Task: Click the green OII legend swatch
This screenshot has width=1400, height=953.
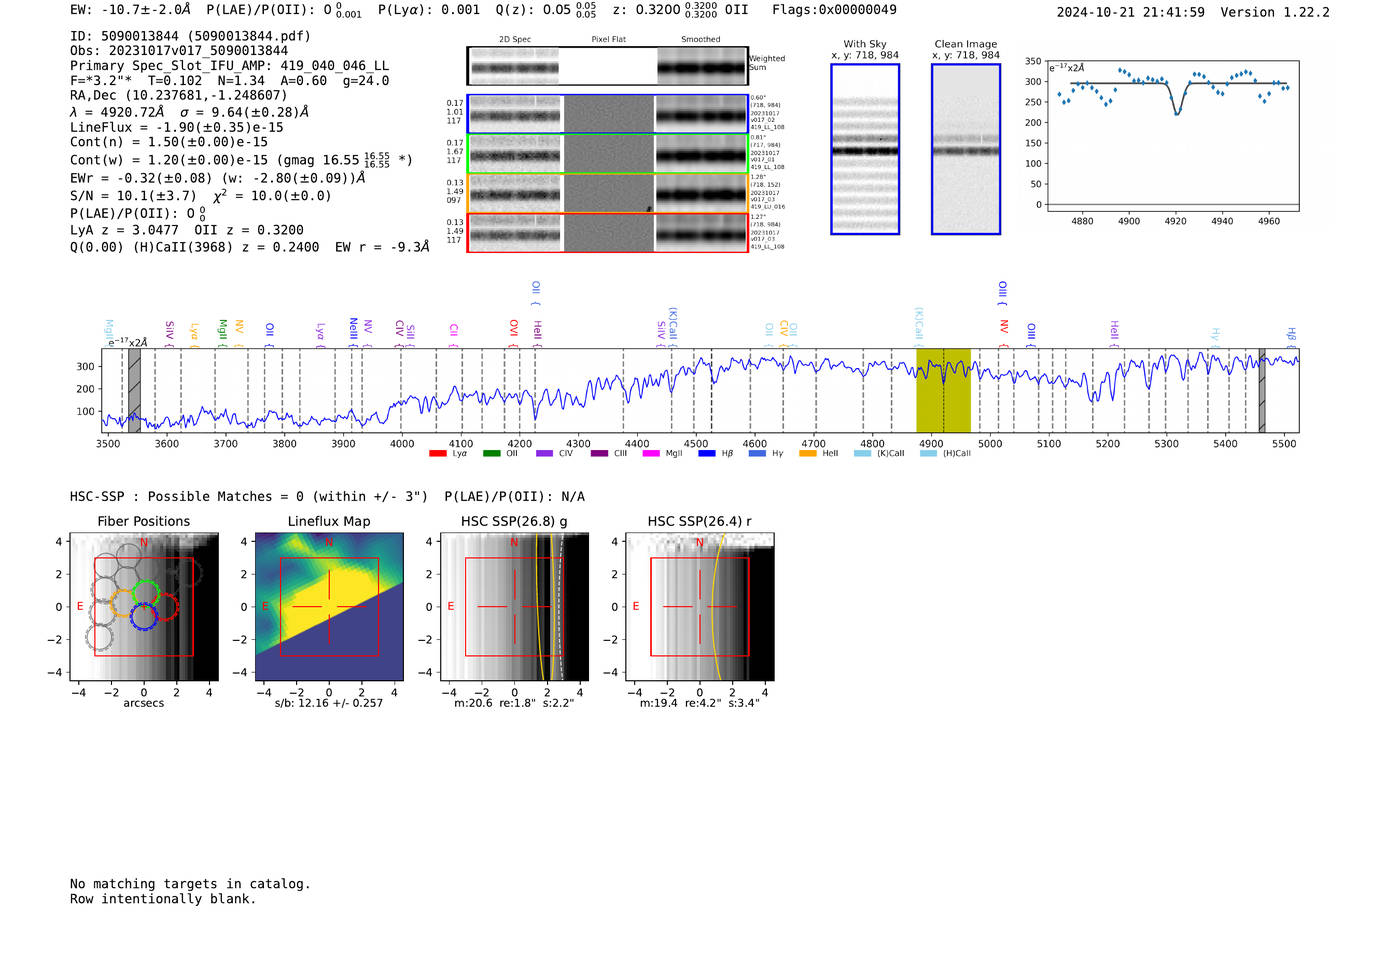Action: tap(491, 454)
